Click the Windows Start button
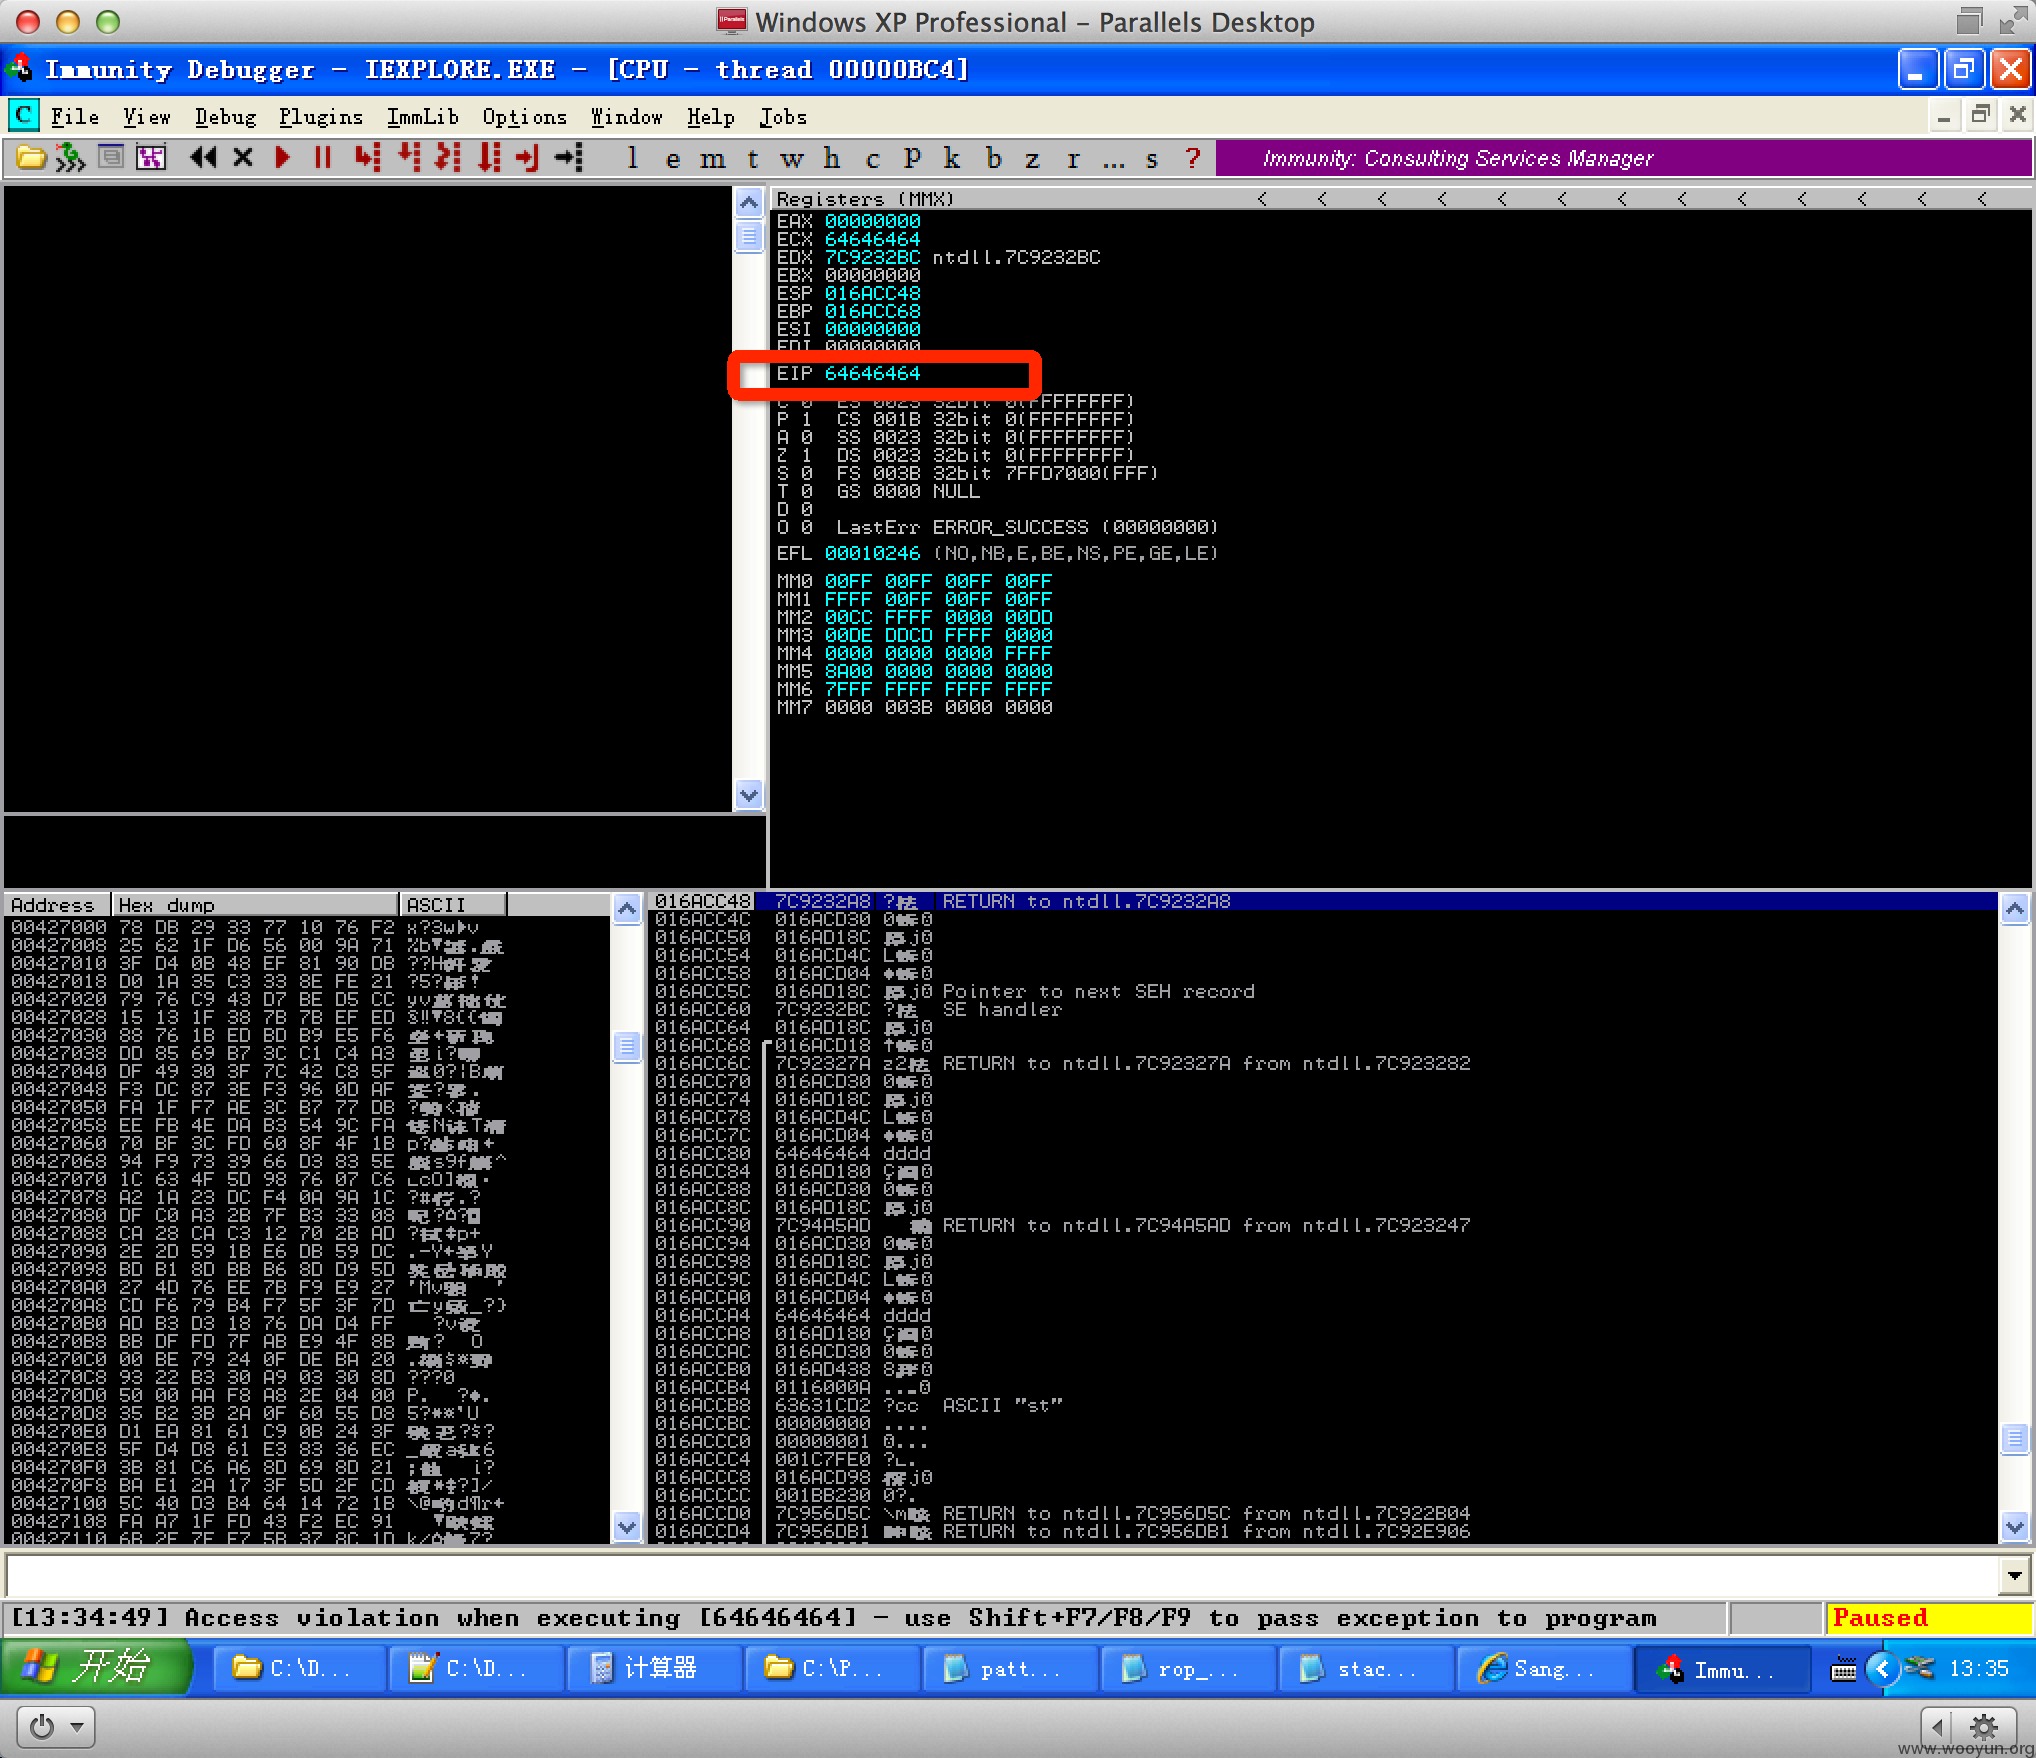 tap(95, 1667)
